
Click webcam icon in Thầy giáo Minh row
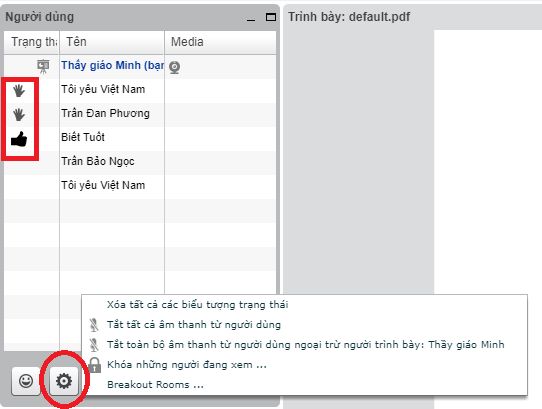[x=175, y=67]
